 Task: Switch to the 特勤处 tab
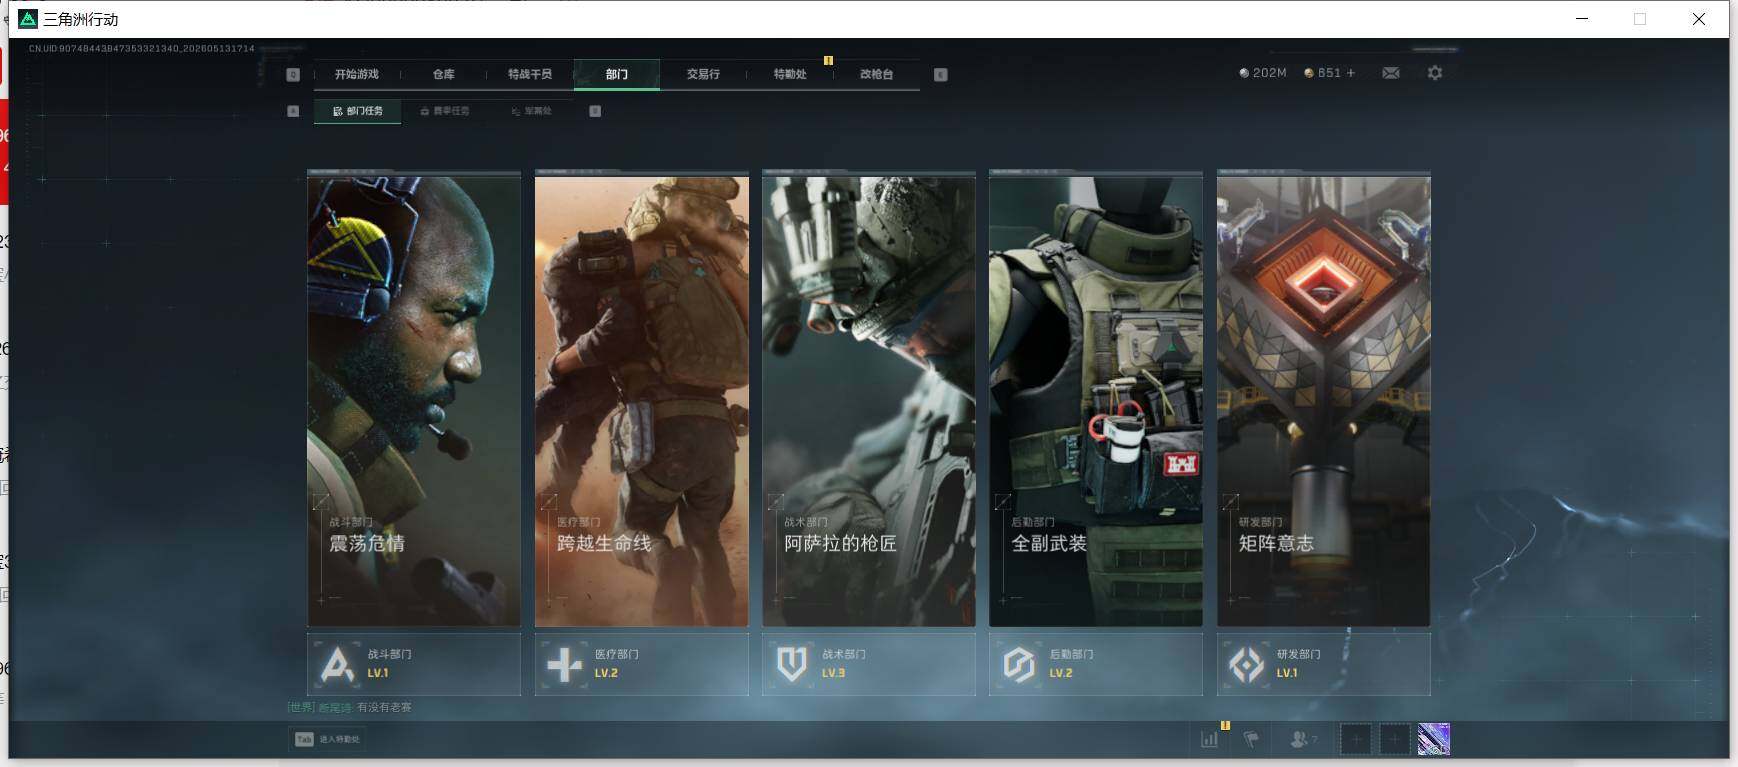pos(790,74)
